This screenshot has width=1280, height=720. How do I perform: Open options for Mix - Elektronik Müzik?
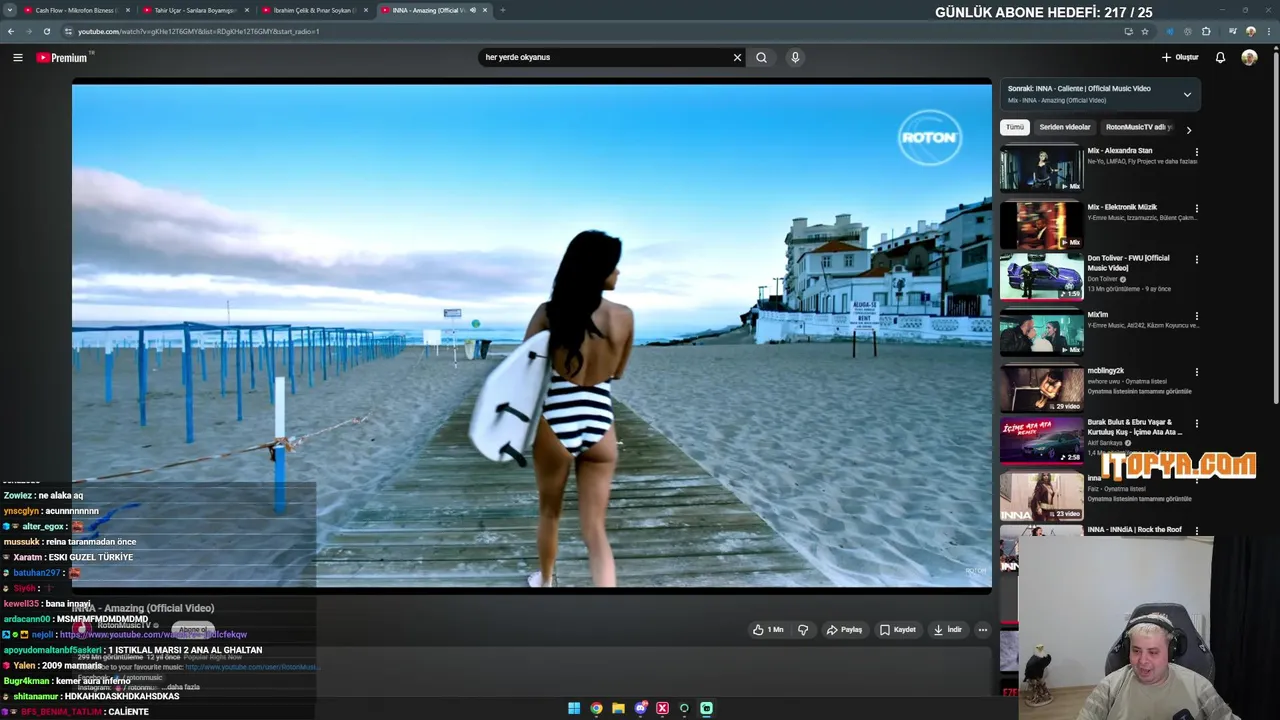1196,209
